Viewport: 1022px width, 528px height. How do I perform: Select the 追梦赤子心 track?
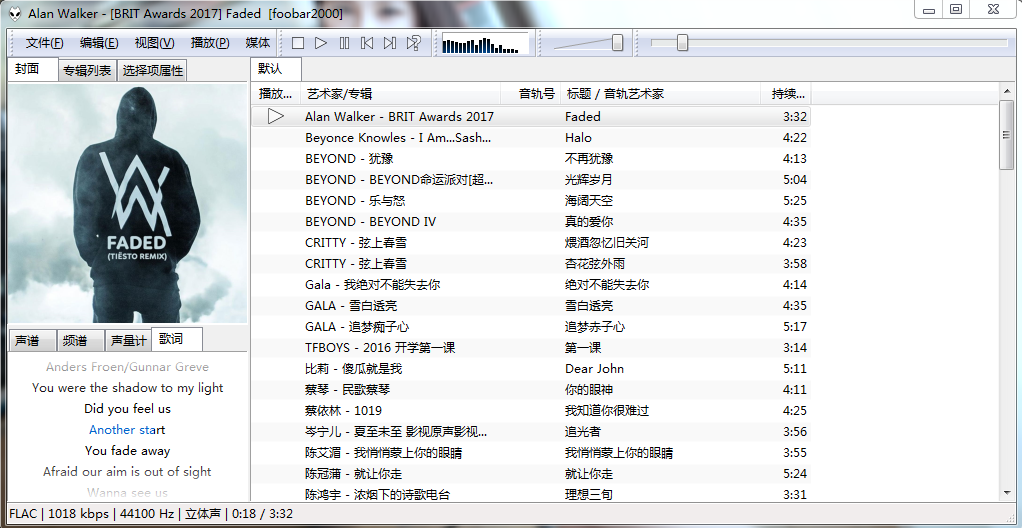[x=531, y=327]
